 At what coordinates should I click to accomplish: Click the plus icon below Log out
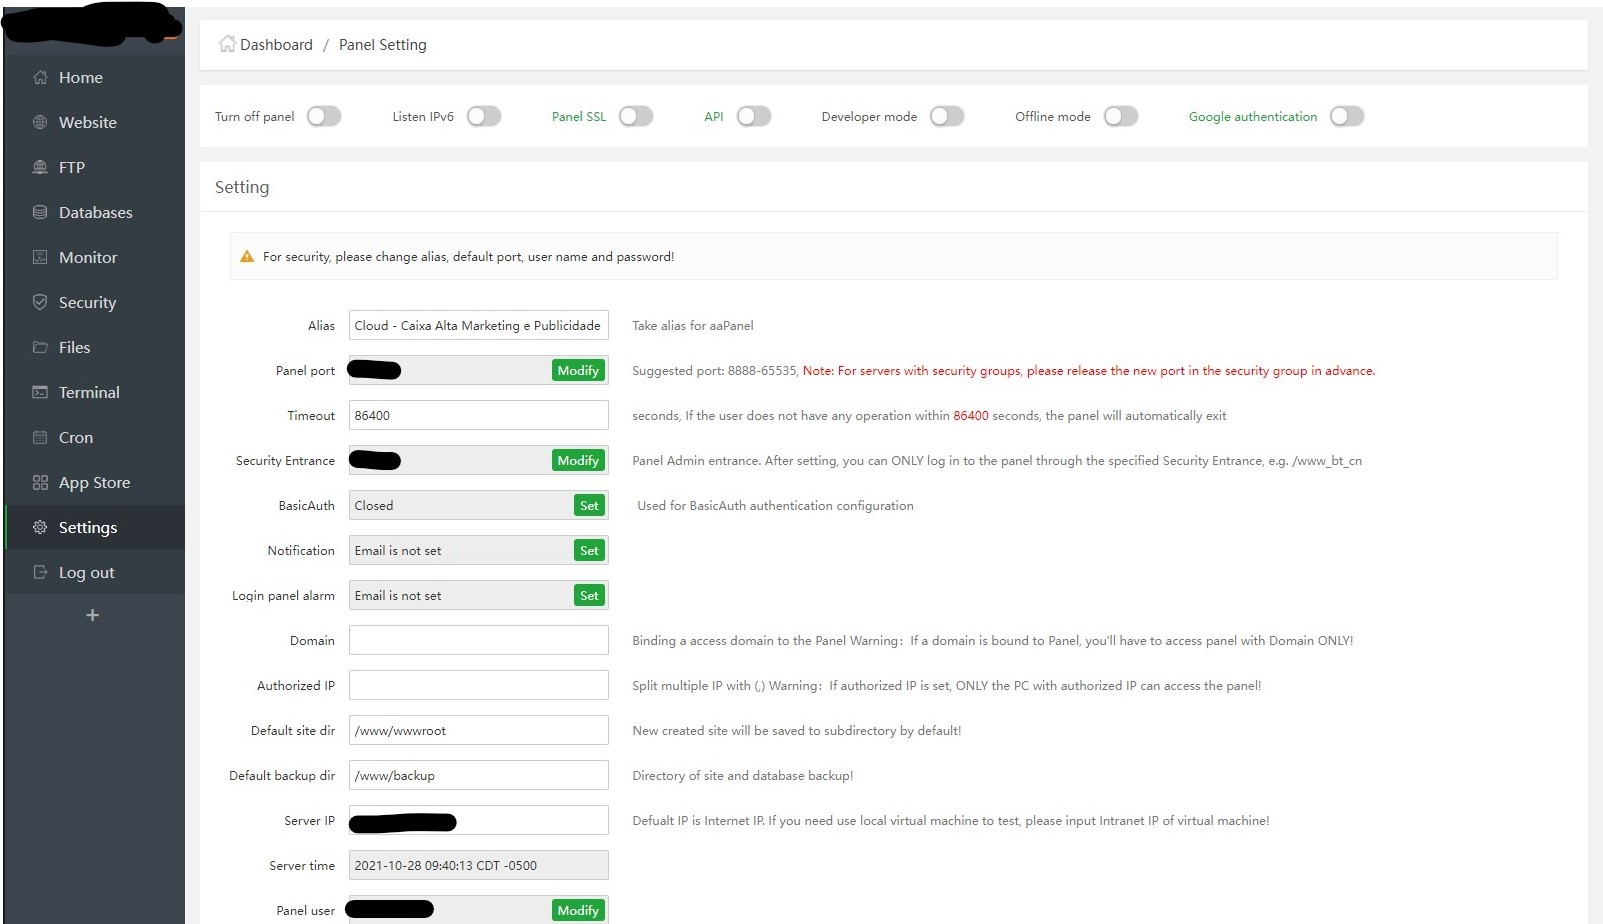tap(93, 615)
